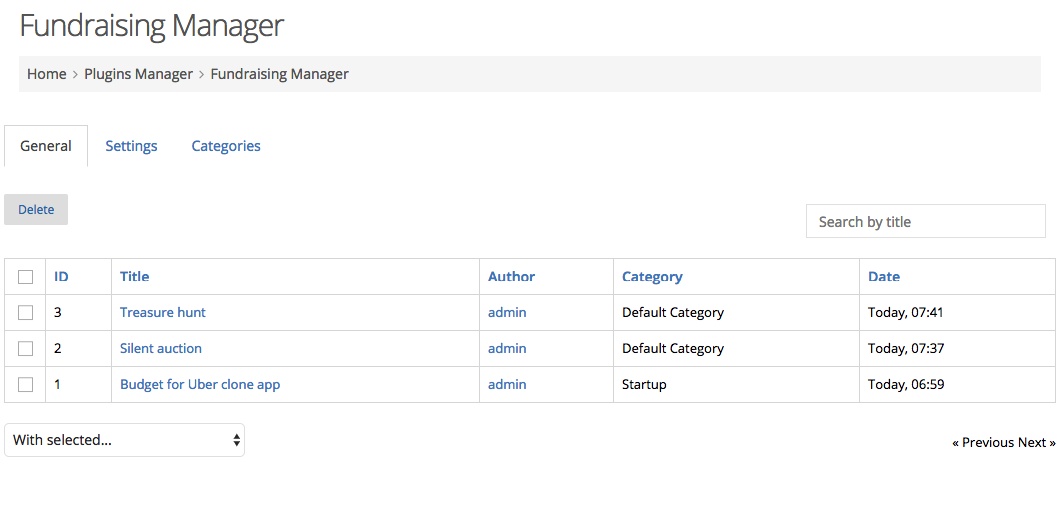Click the Next » pagination link
This screenshot has width=1060, height=525.
click(1037, 443)
